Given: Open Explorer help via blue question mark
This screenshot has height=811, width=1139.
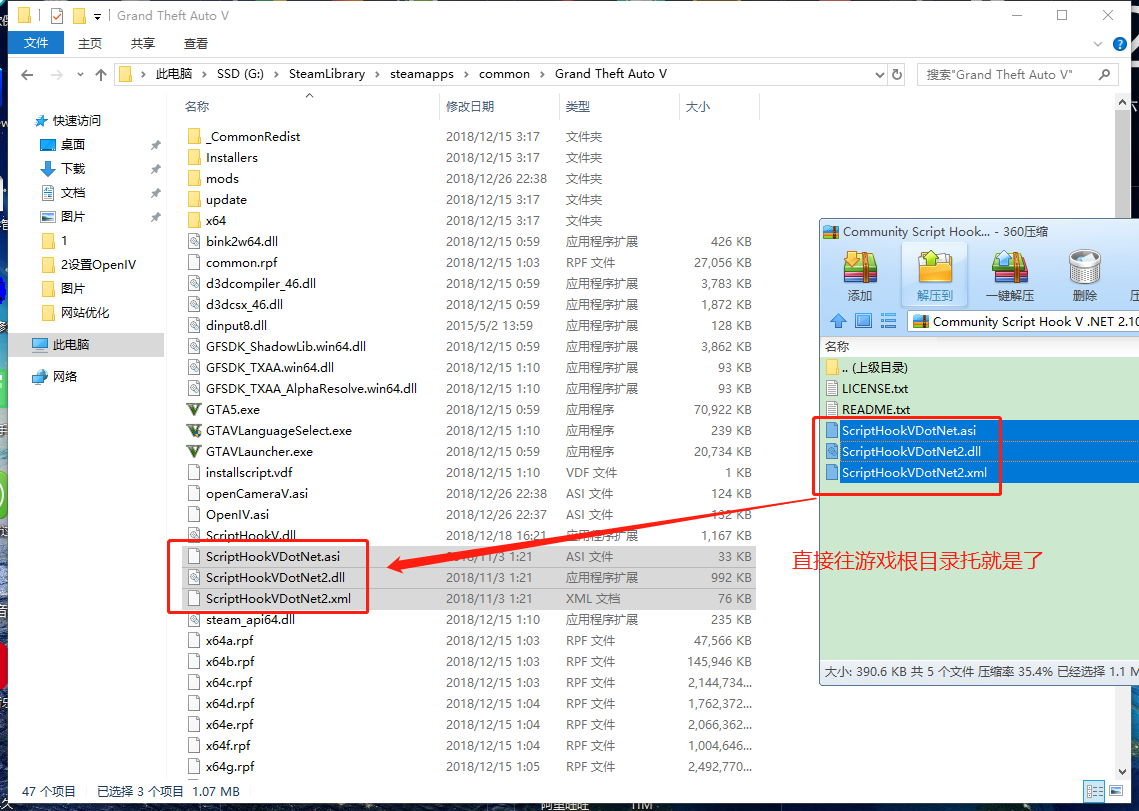Looking at the screenshot, I should [1120, 44].
